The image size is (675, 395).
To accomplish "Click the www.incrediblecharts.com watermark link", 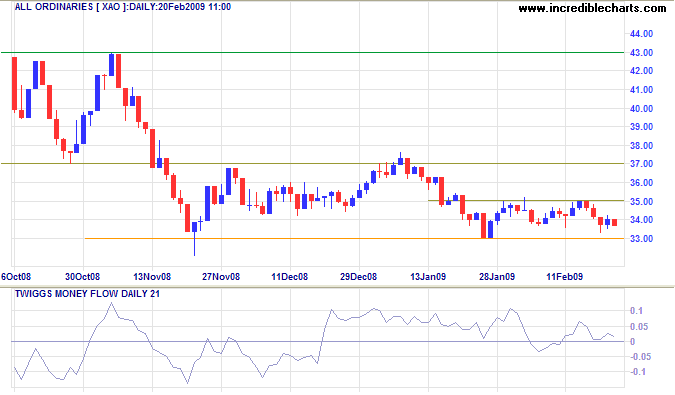I will click(592, 8).
